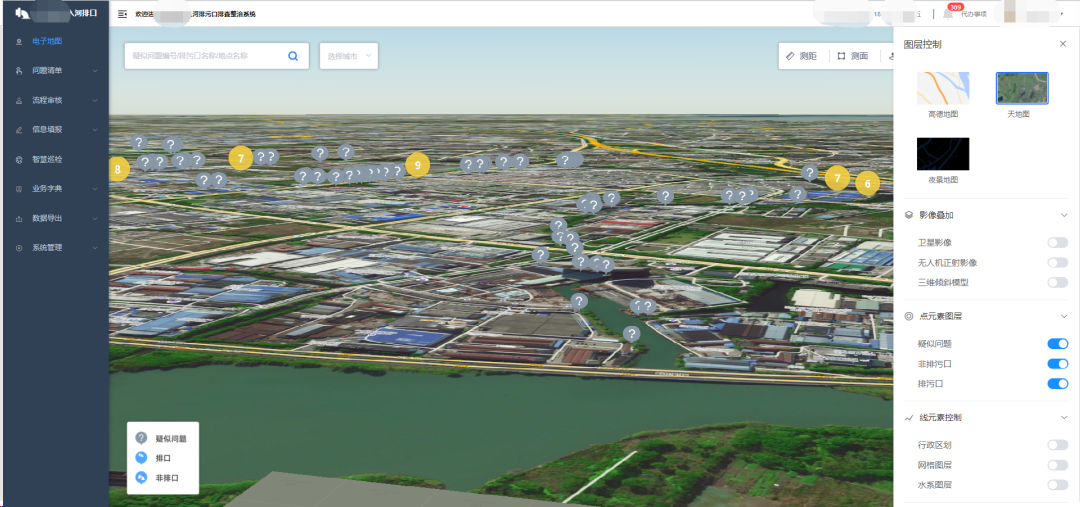1080x507 pixels.
Task: Collapse the 影像叠加 section chevron
Action: click(1063, 216)
